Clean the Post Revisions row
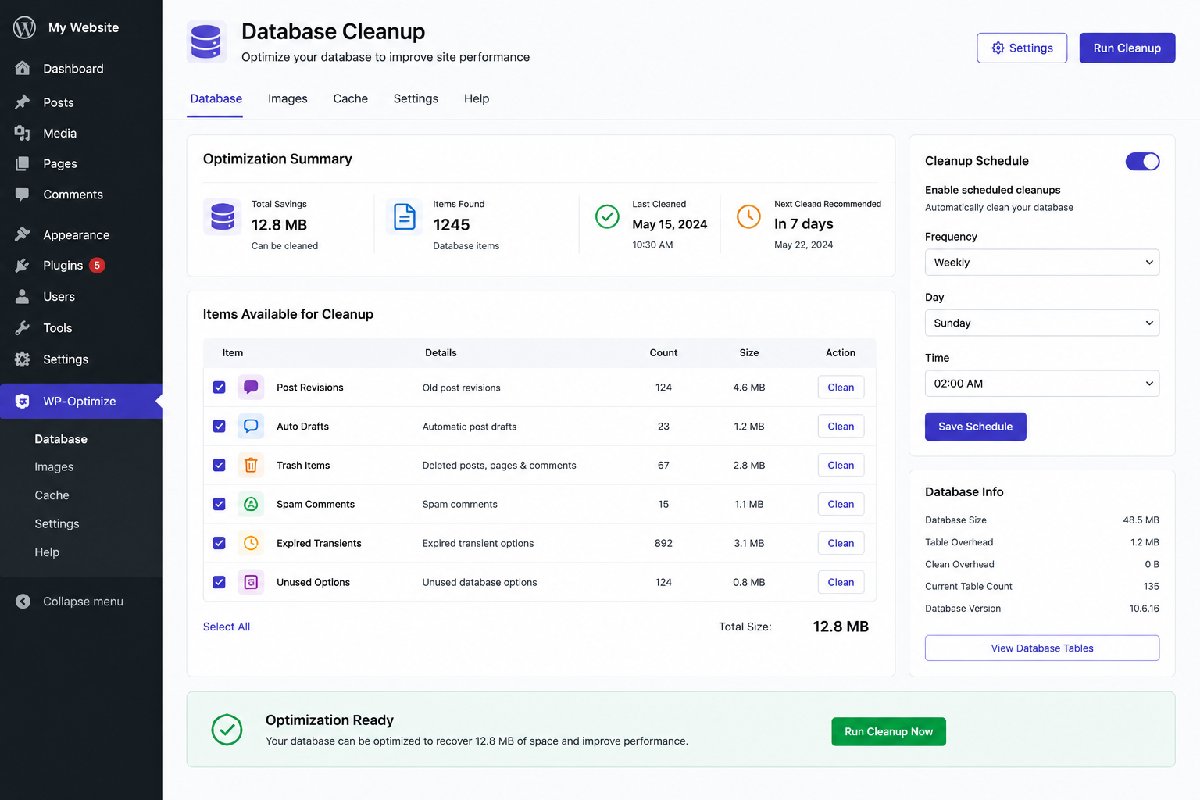This screenshot has height=800, width=1200. click(841, 388)
